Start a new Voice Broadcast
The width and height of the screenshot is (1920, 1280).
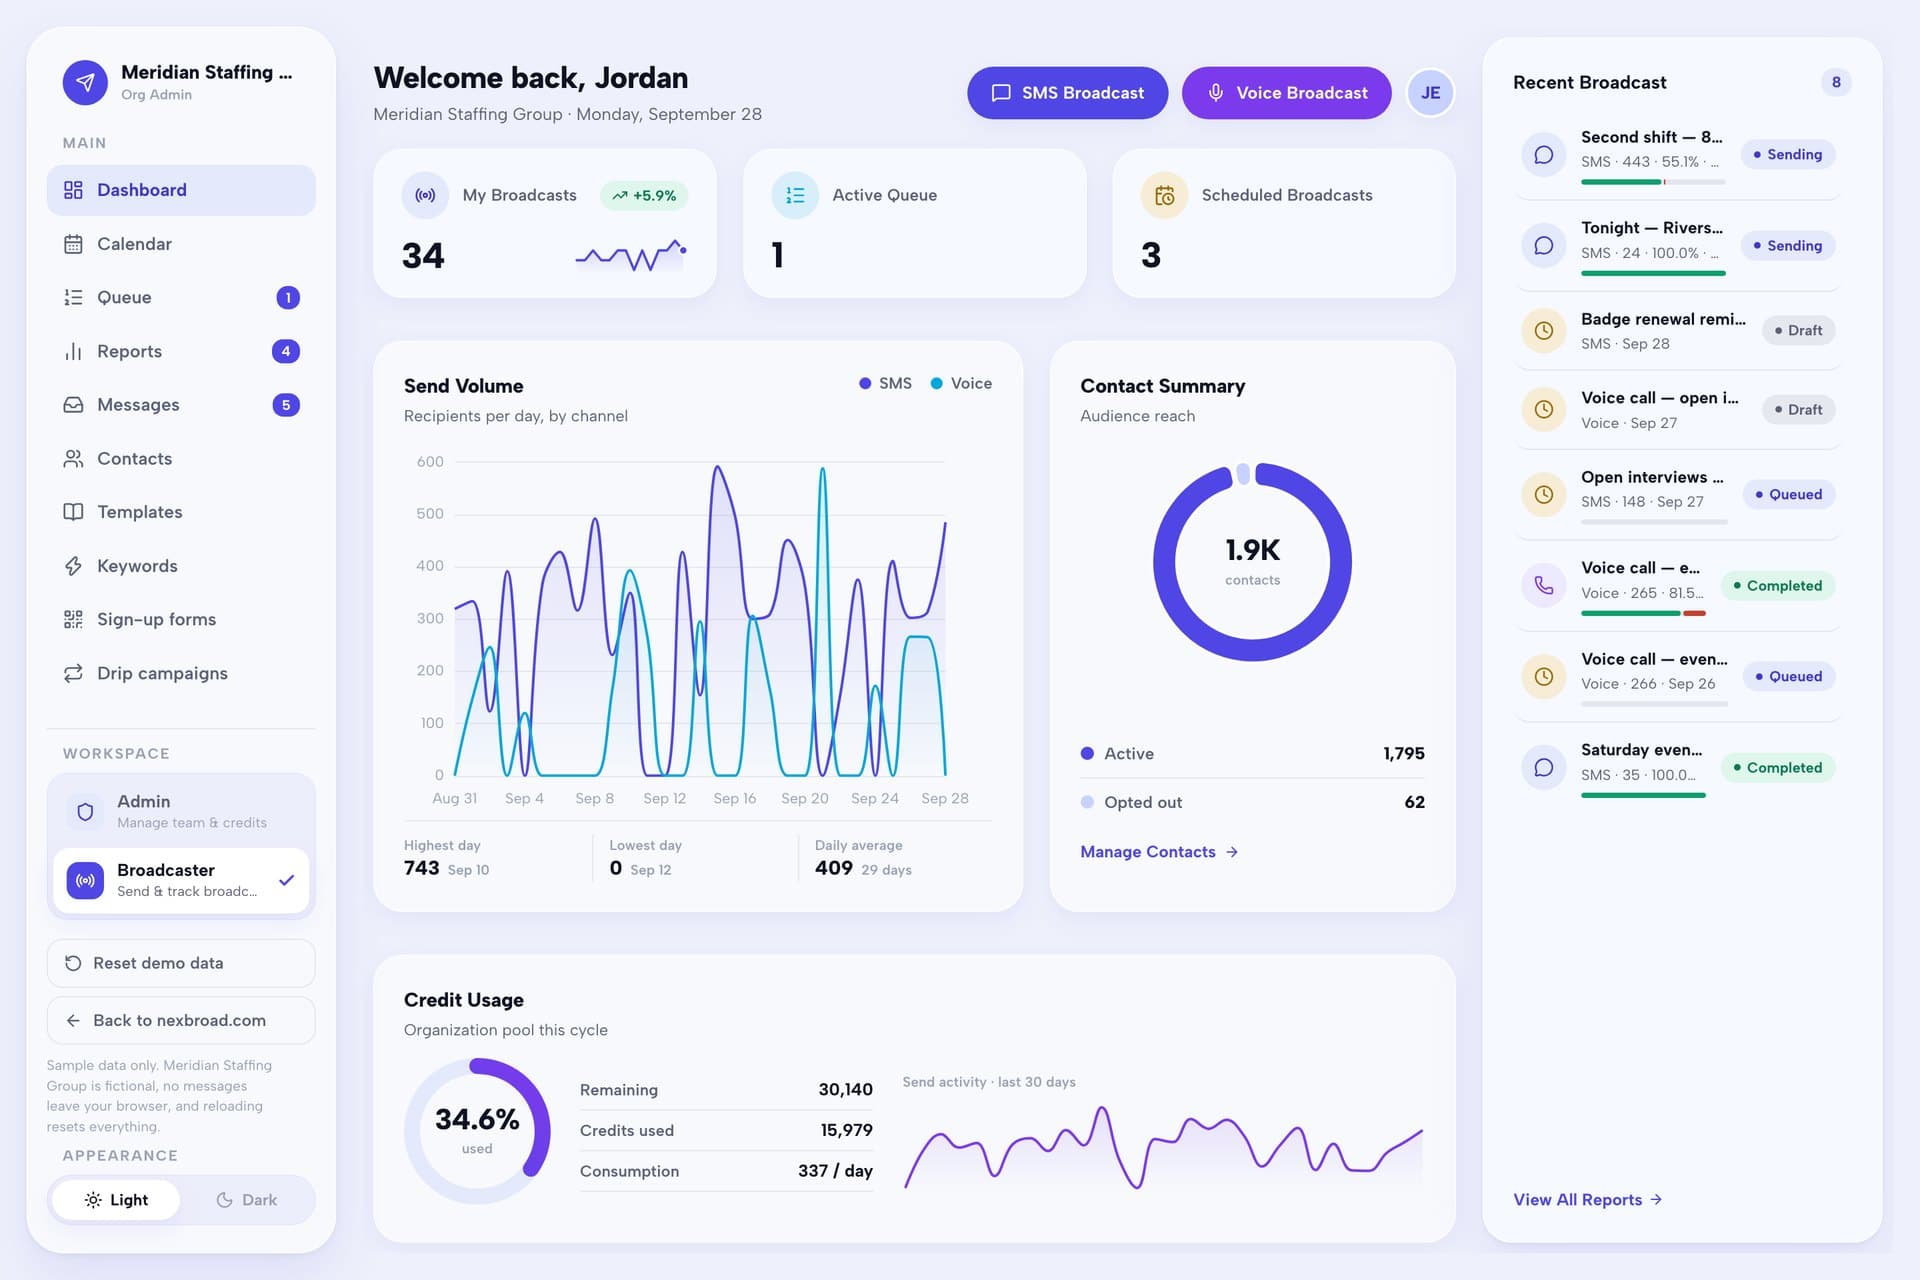(x=1286, y=93)
